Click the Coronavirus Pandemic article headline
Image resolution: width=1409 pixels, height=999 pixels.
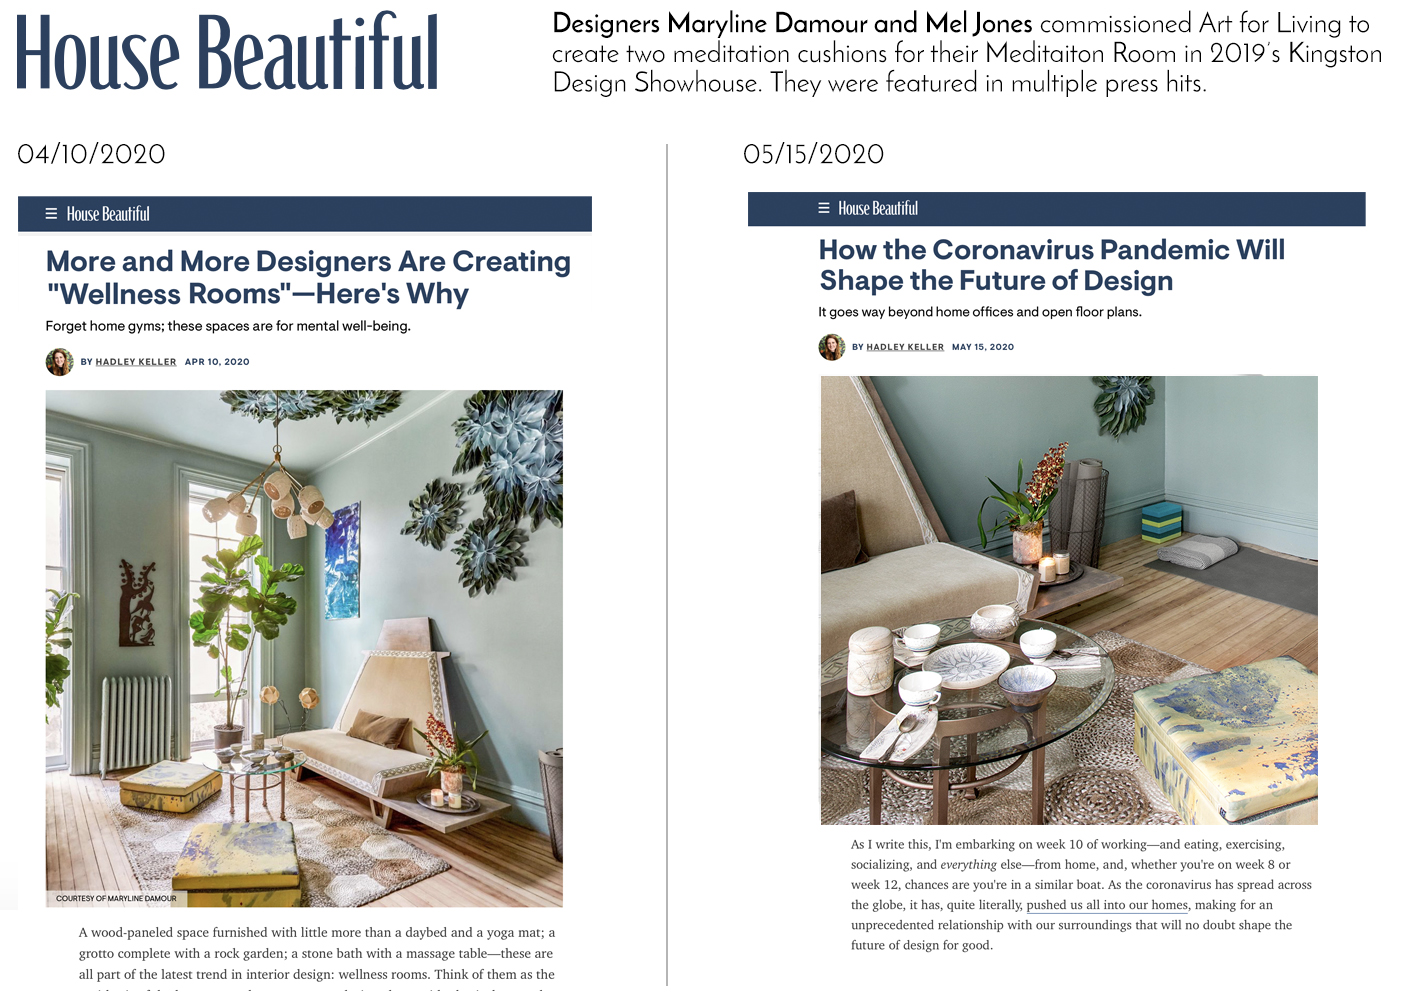(1052, 265)
